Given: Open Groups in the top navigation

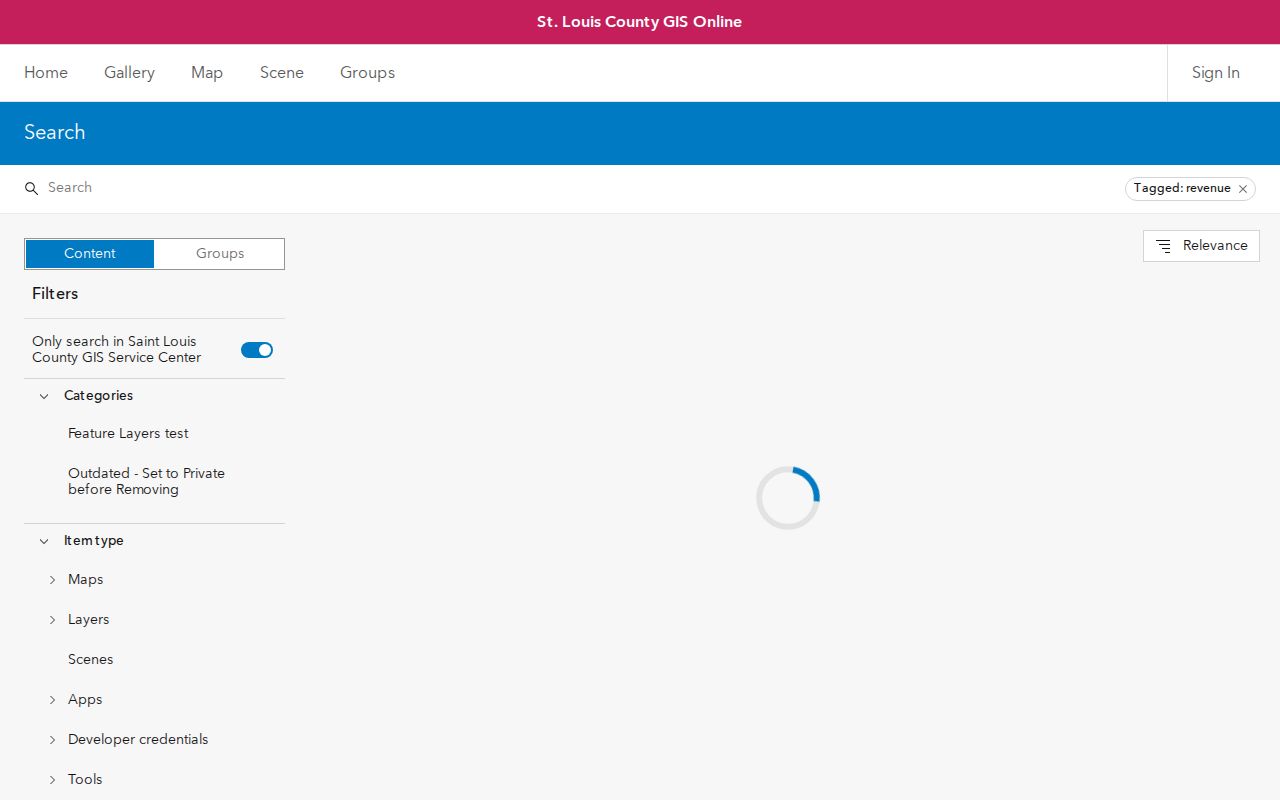Looking at the screenshot, I should point(367,73).
